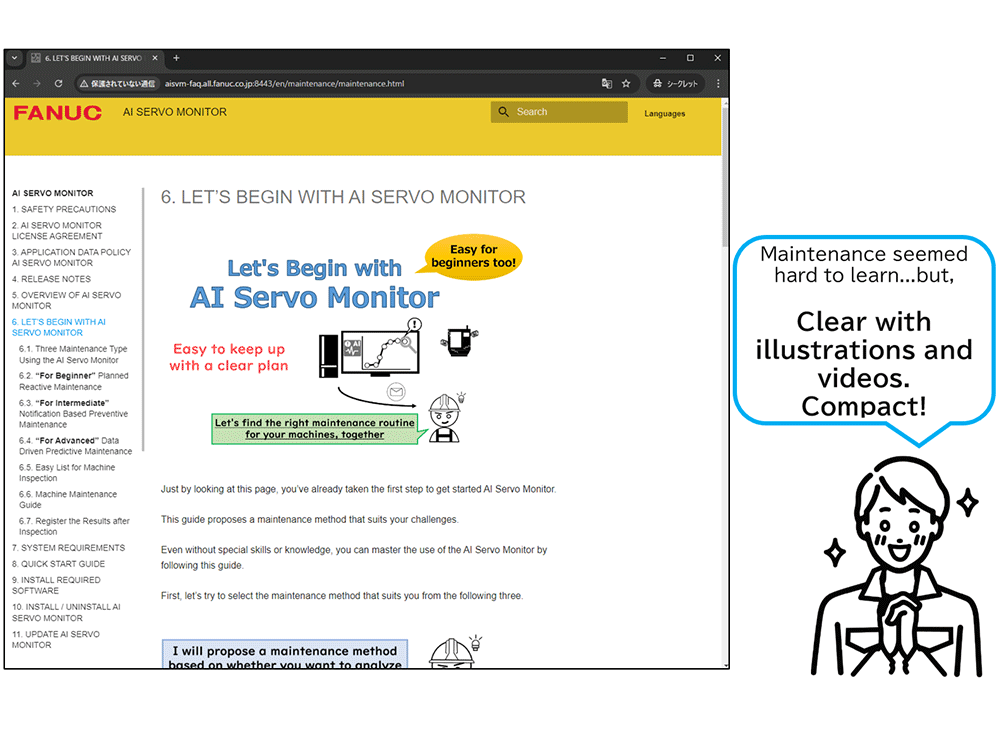1000x750 pixels.
Task: Open 6.4 For Advanced Data Driven Predictive
Action: 75,446
